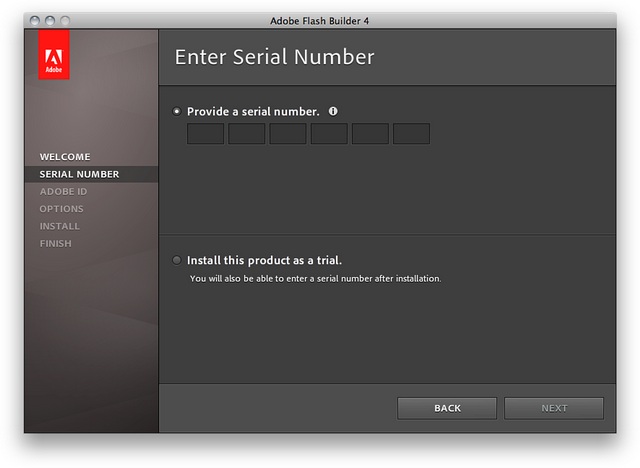Click the first serial number box

pyautogui.click(x=205, y=134)
